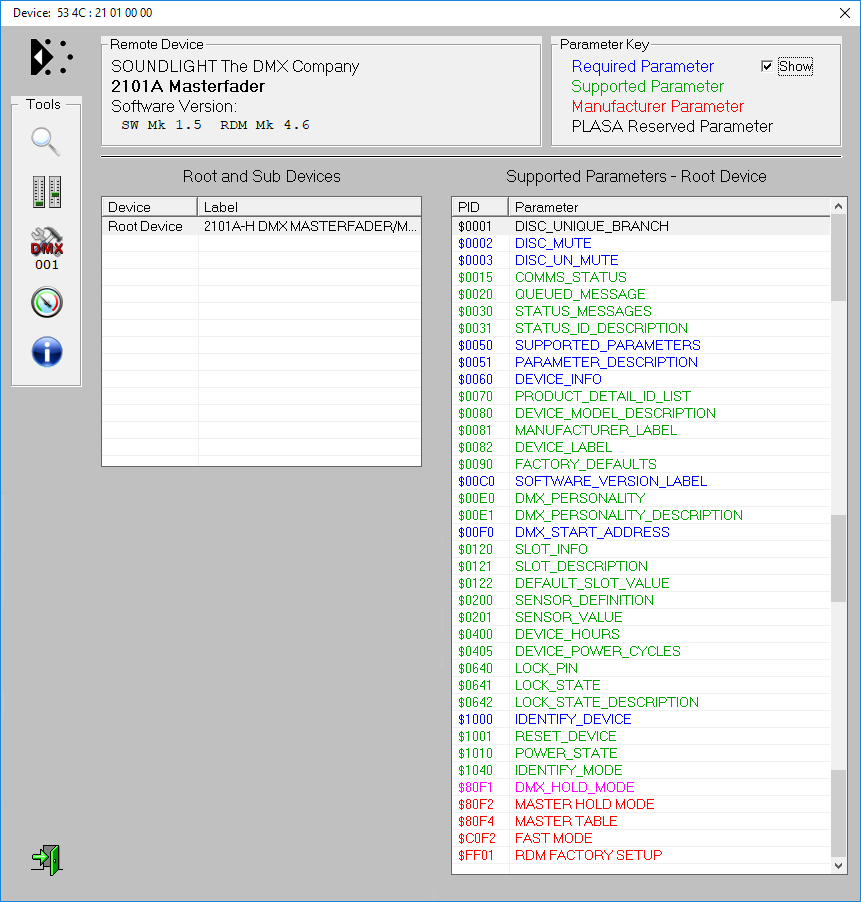
Task: Click the magnifying glass search tool
Action: 46,142
